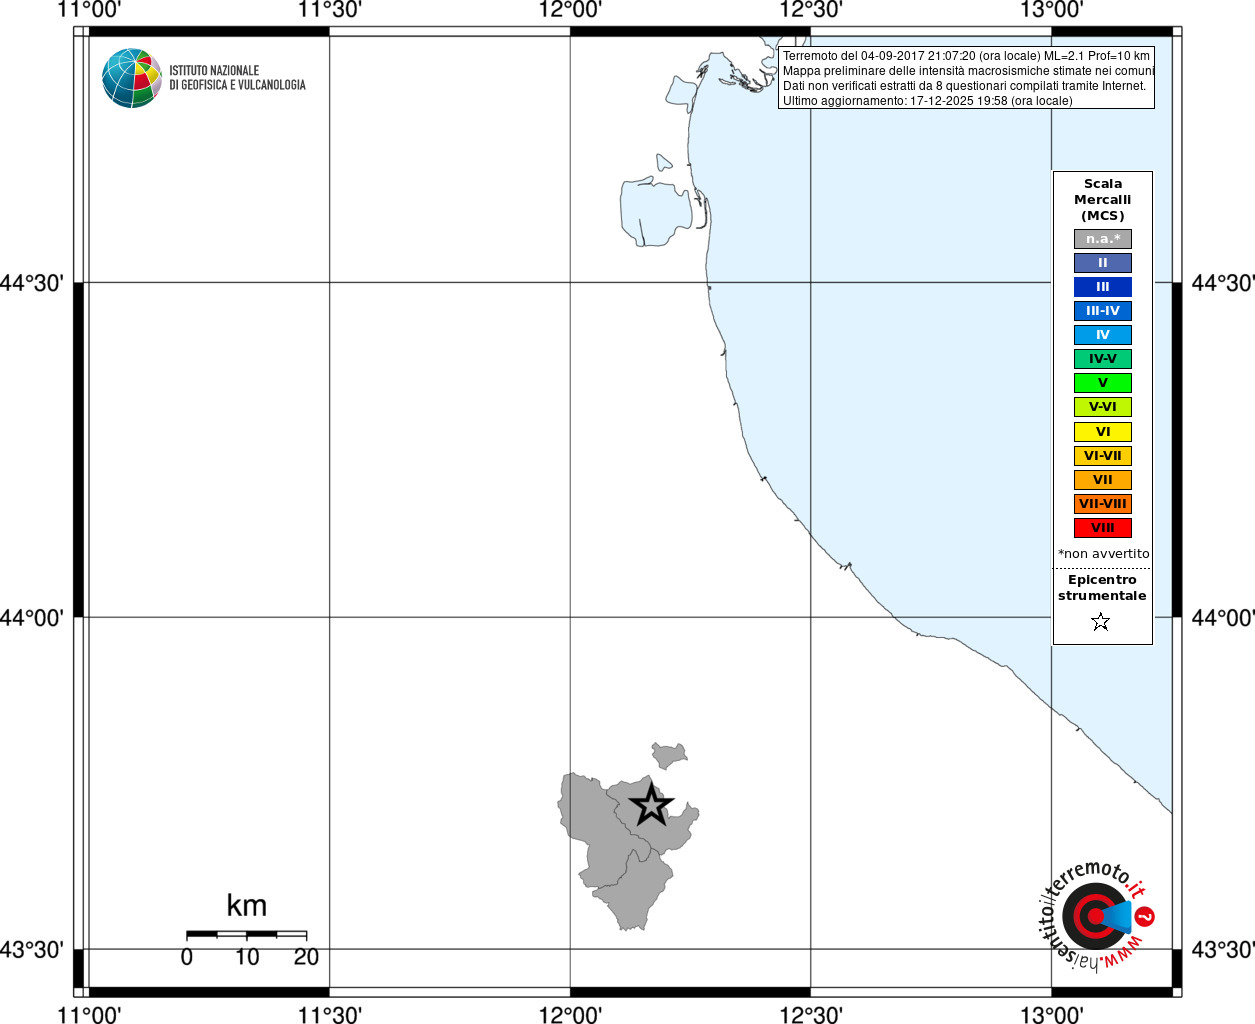Click the 'Scala Mercalli (MCS)' legend title

tap(1103, 200)
